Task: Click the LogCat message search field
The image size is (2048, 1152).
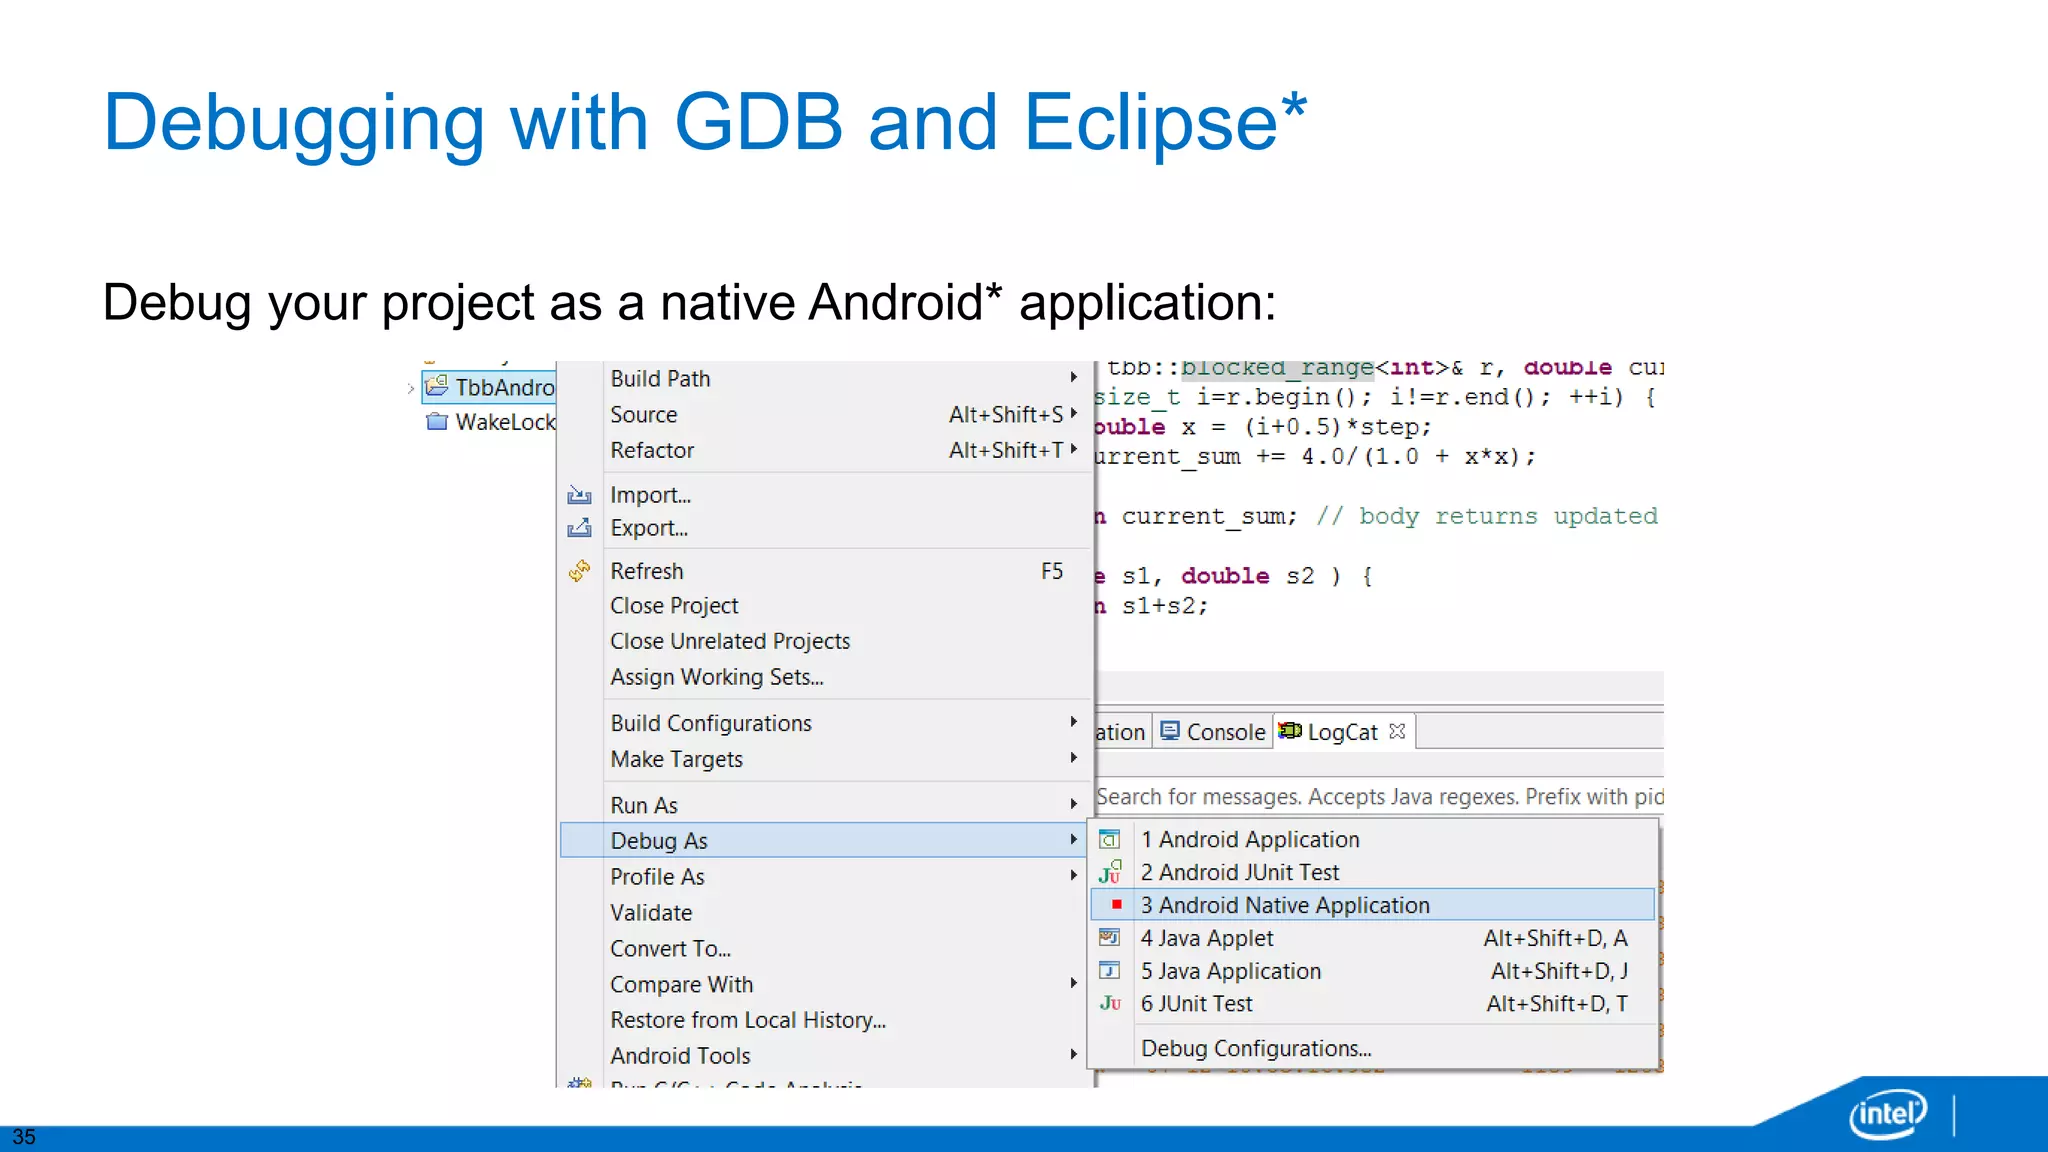Action: [x=1380, y=797]
